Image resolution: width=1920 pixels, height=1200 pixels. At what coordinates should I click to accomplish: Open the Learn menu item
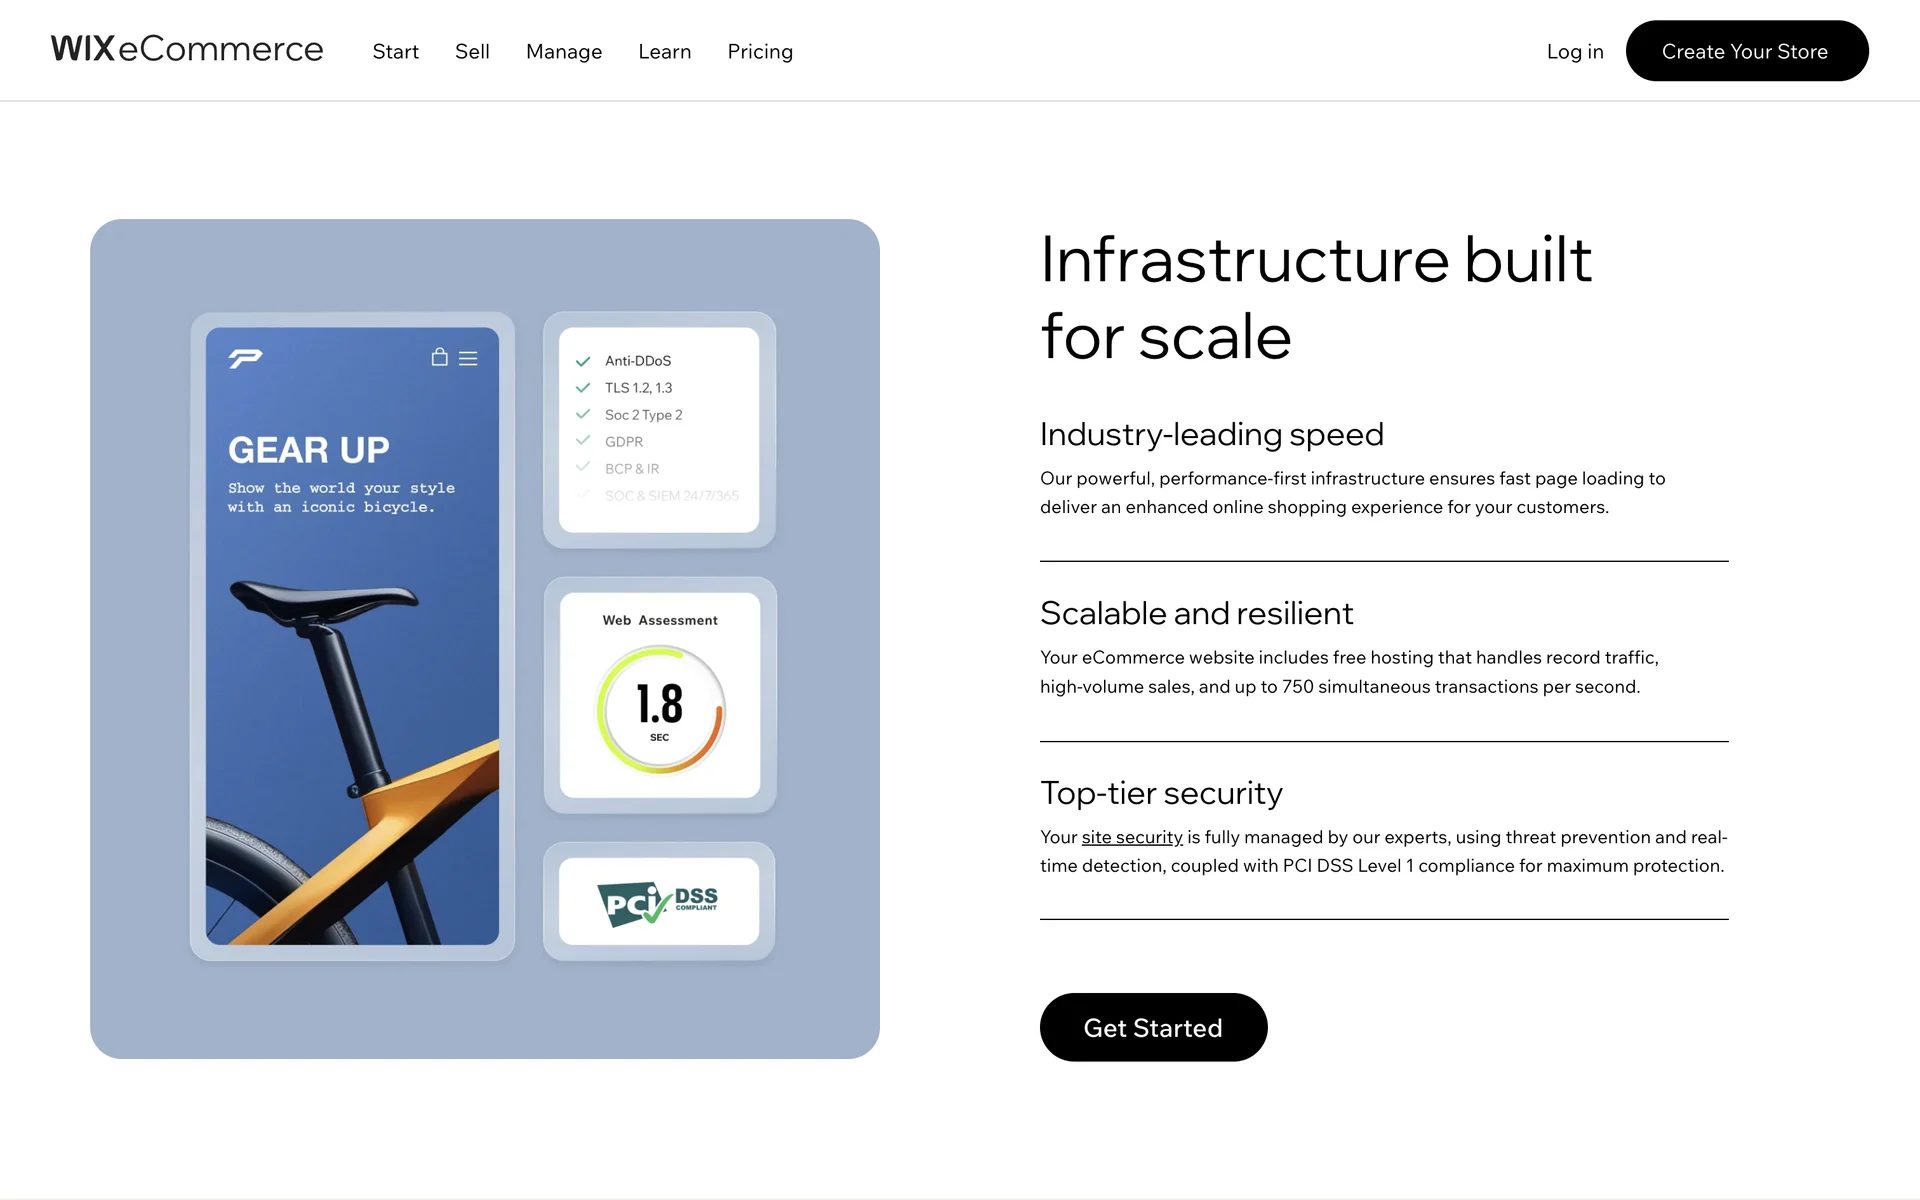(x=665, y=51)
